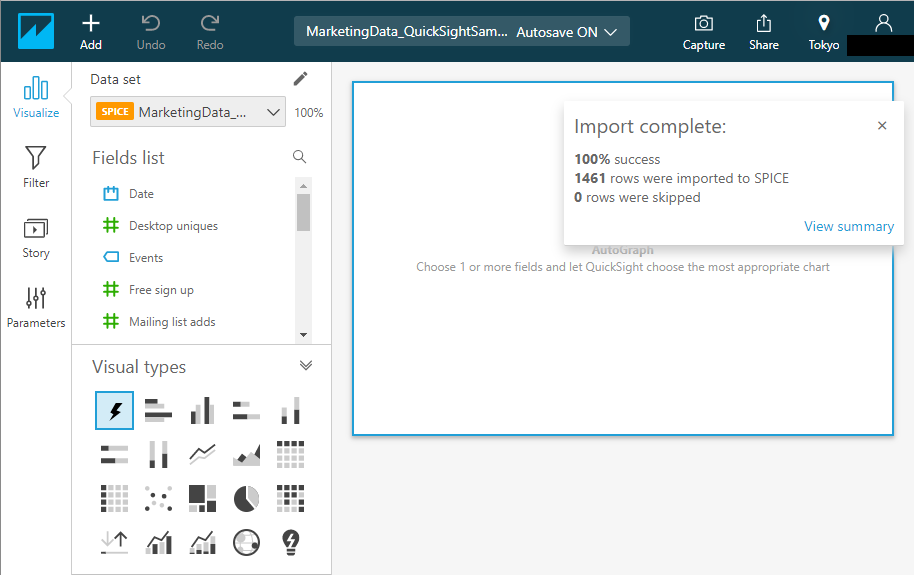The height and width of the screenshot is (575, 914).
Task: Select the tree map visual type
Action: point(202,497)
